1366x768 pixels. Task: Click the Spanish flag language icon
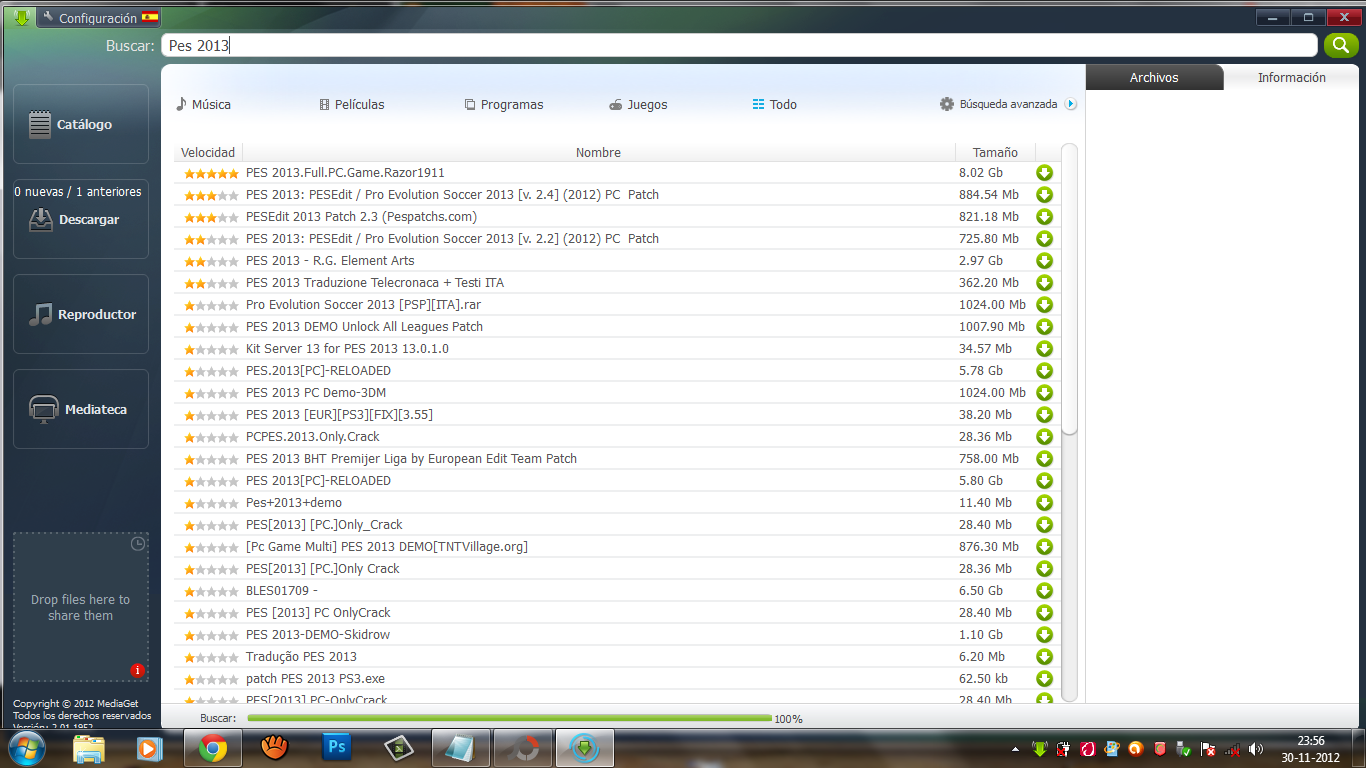(x=150, y=18)
